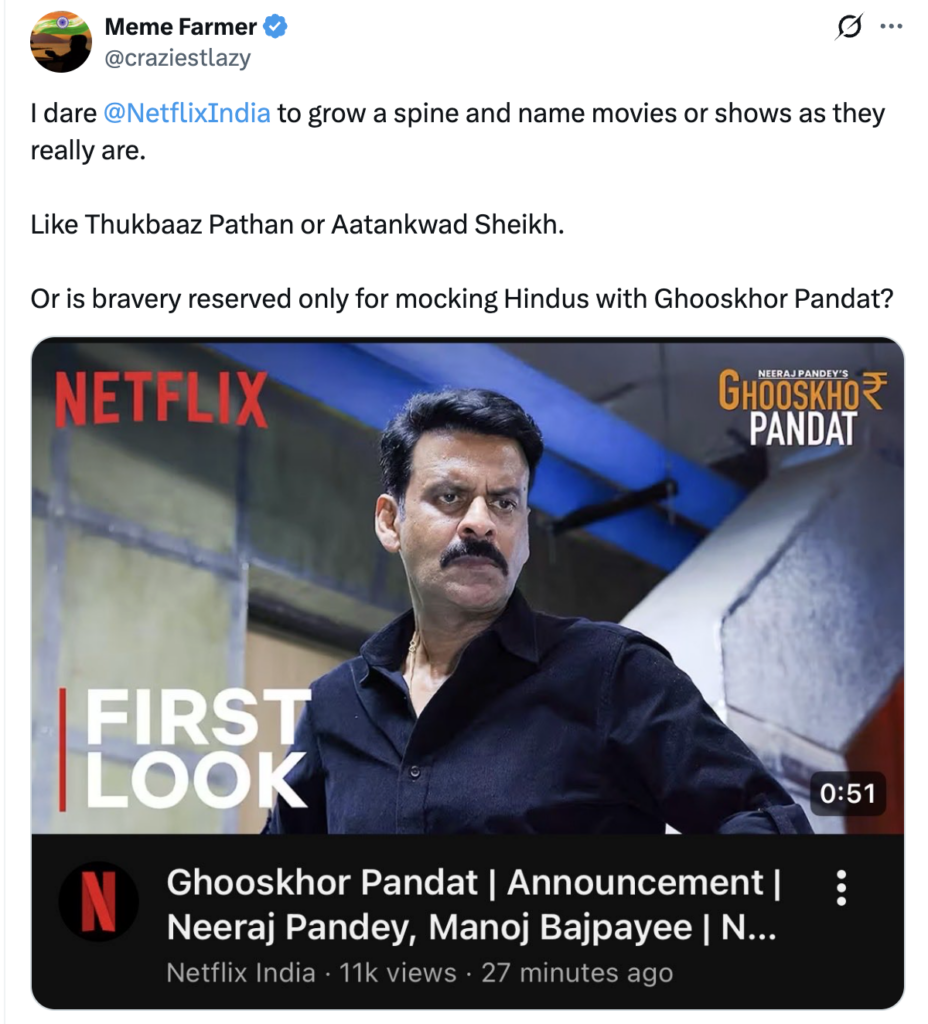Click the Ghooskhor Pandat sentence in the tweet
Image resolution: width=928 pixels, height=1024 pixels.
point(462,299)
